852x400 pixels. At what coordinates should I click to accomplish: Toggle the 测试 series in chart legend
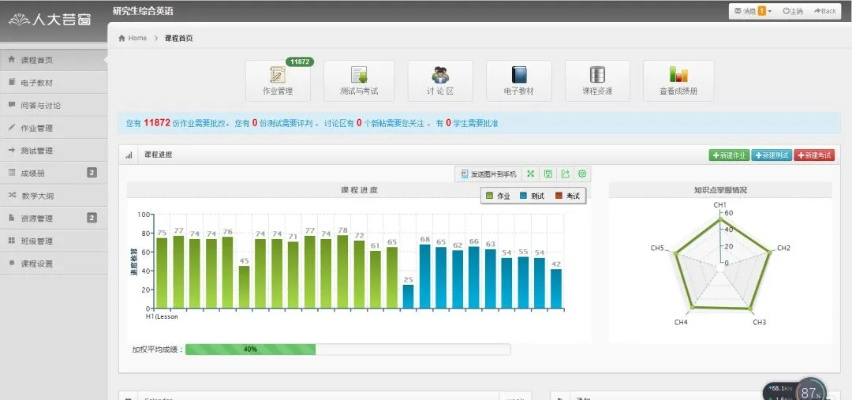click(531, 195)
